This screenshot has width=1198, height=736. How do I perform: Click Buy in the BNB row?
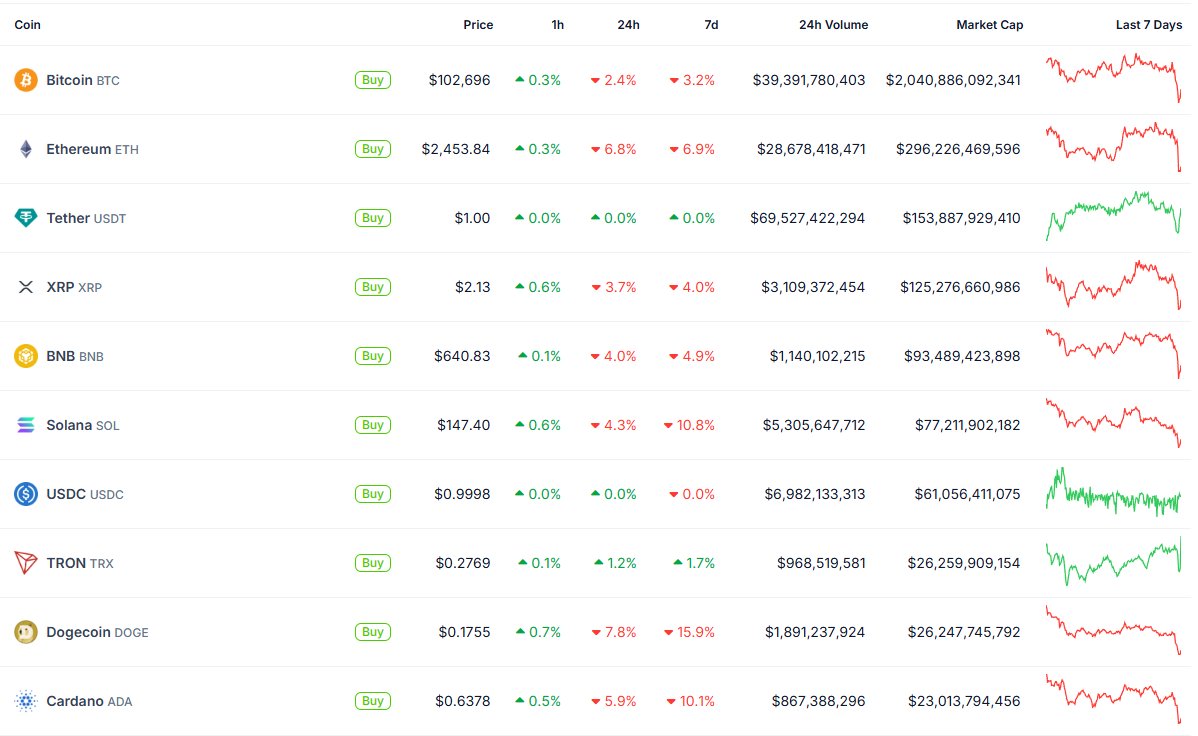point(373,356)
